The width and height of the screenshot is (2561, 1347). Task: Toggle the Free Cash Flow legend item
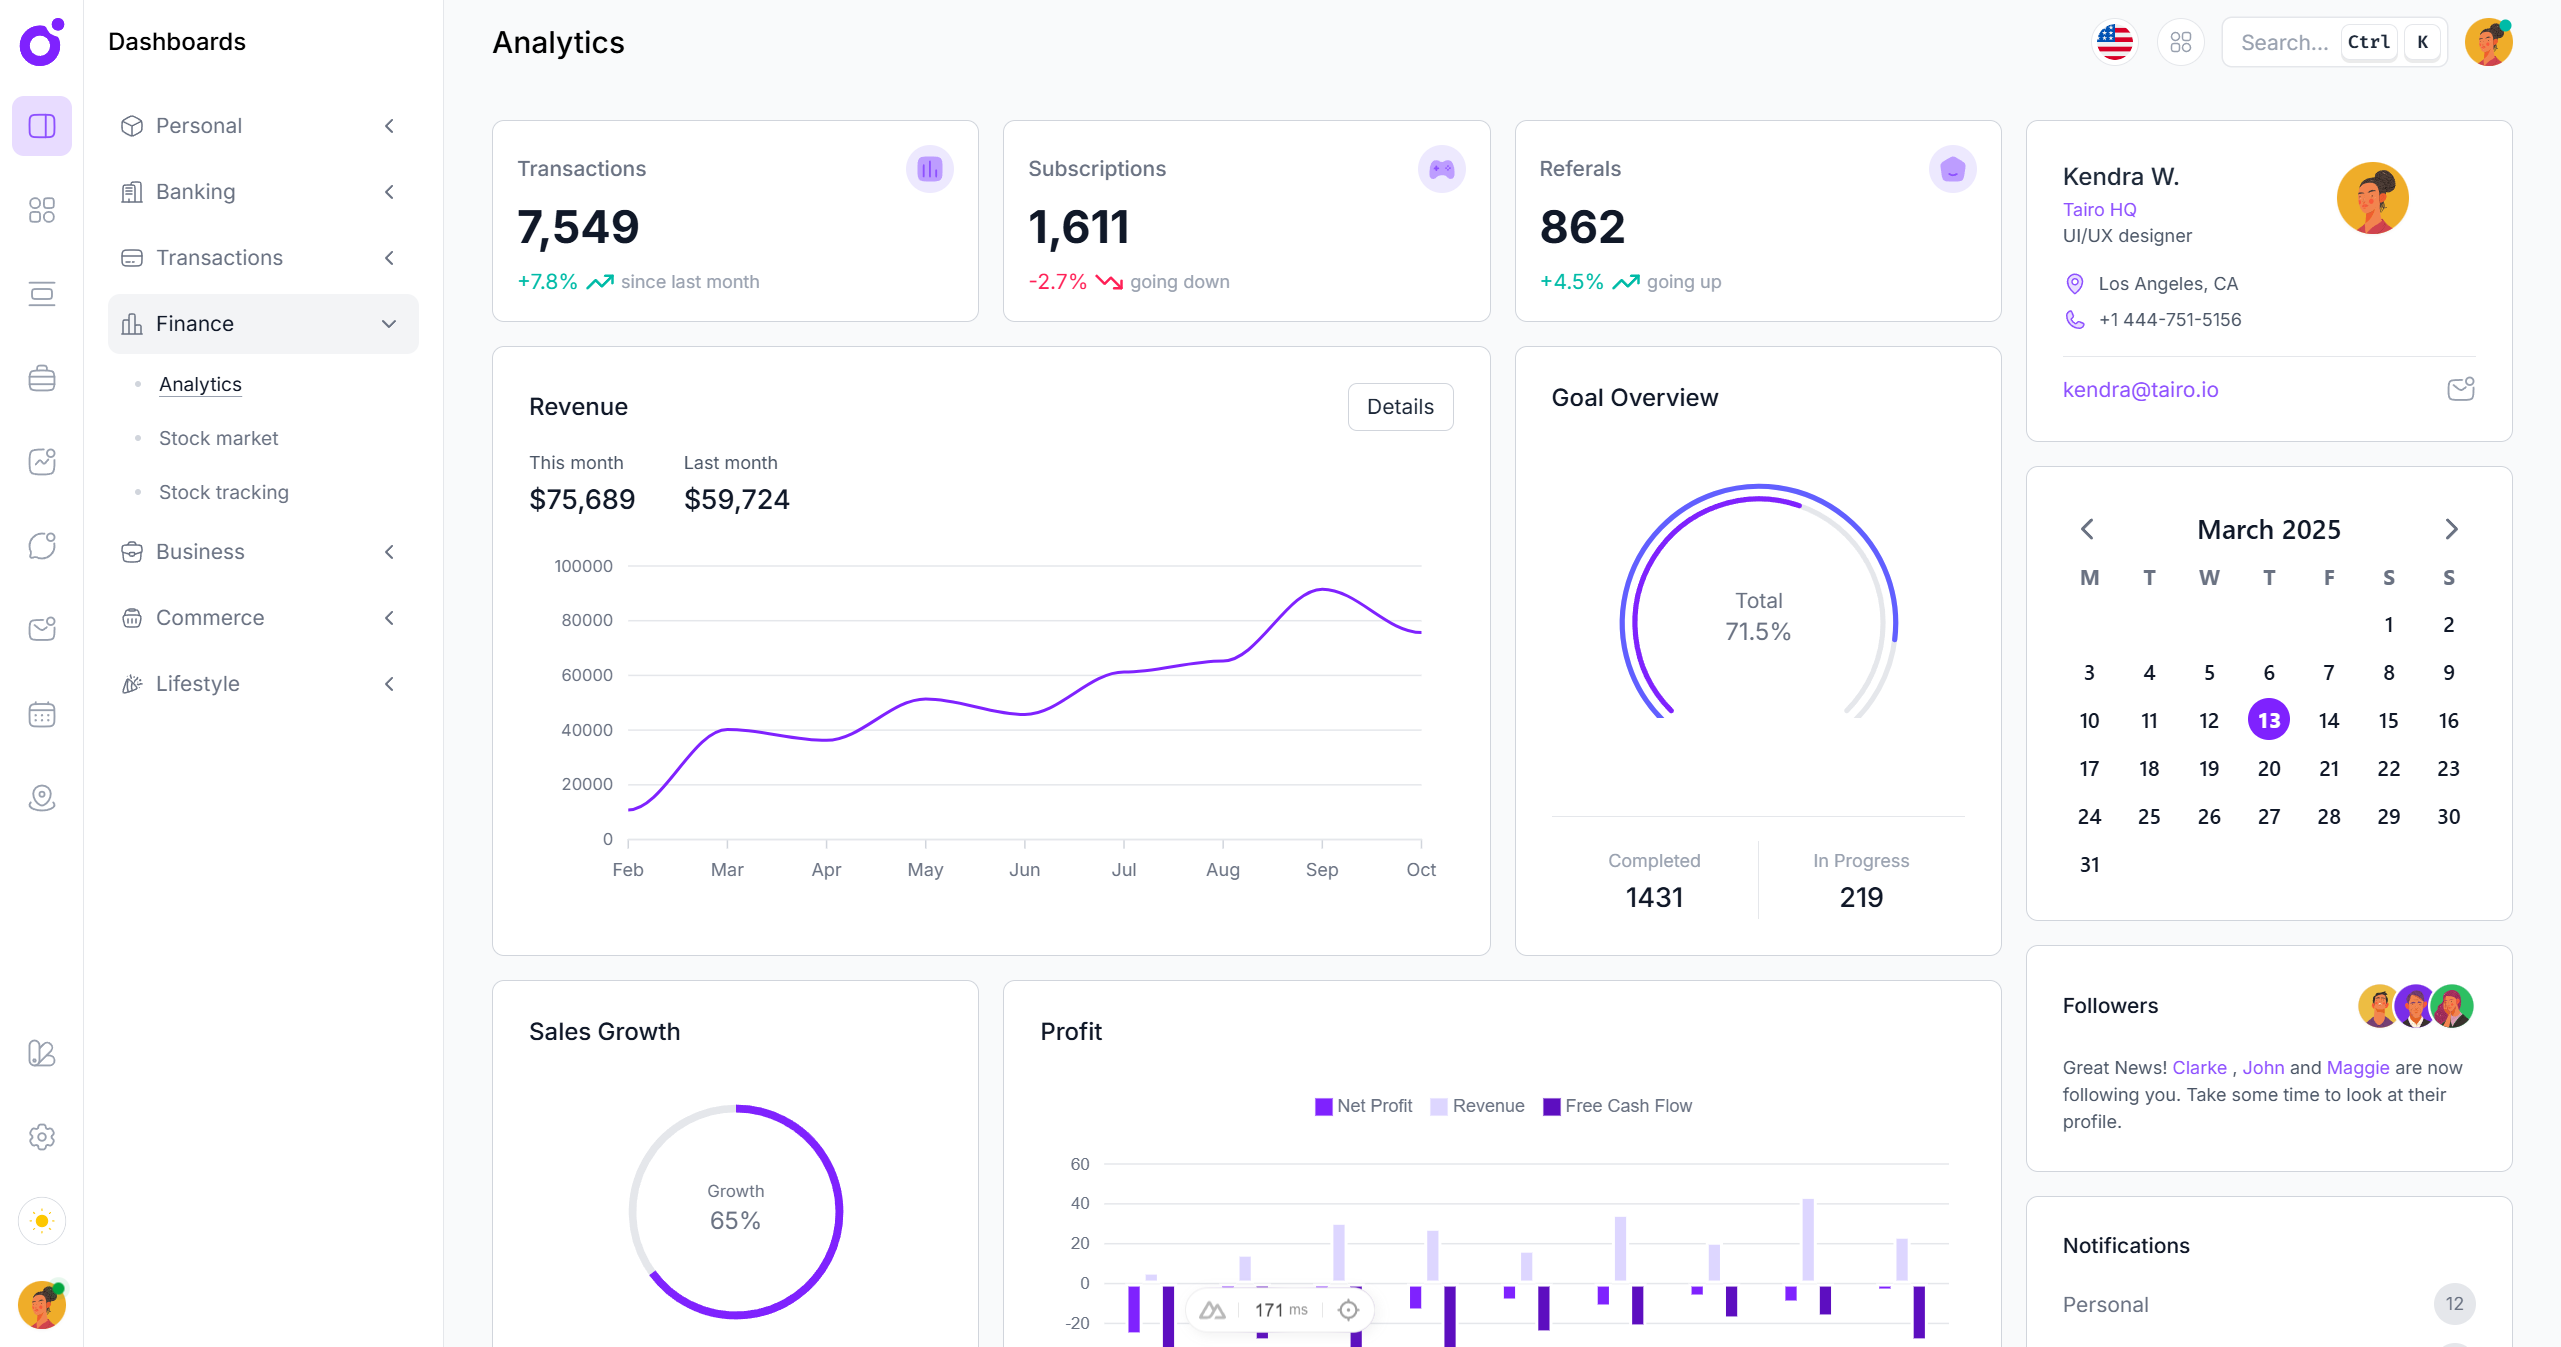(x=1618, y=1106)
